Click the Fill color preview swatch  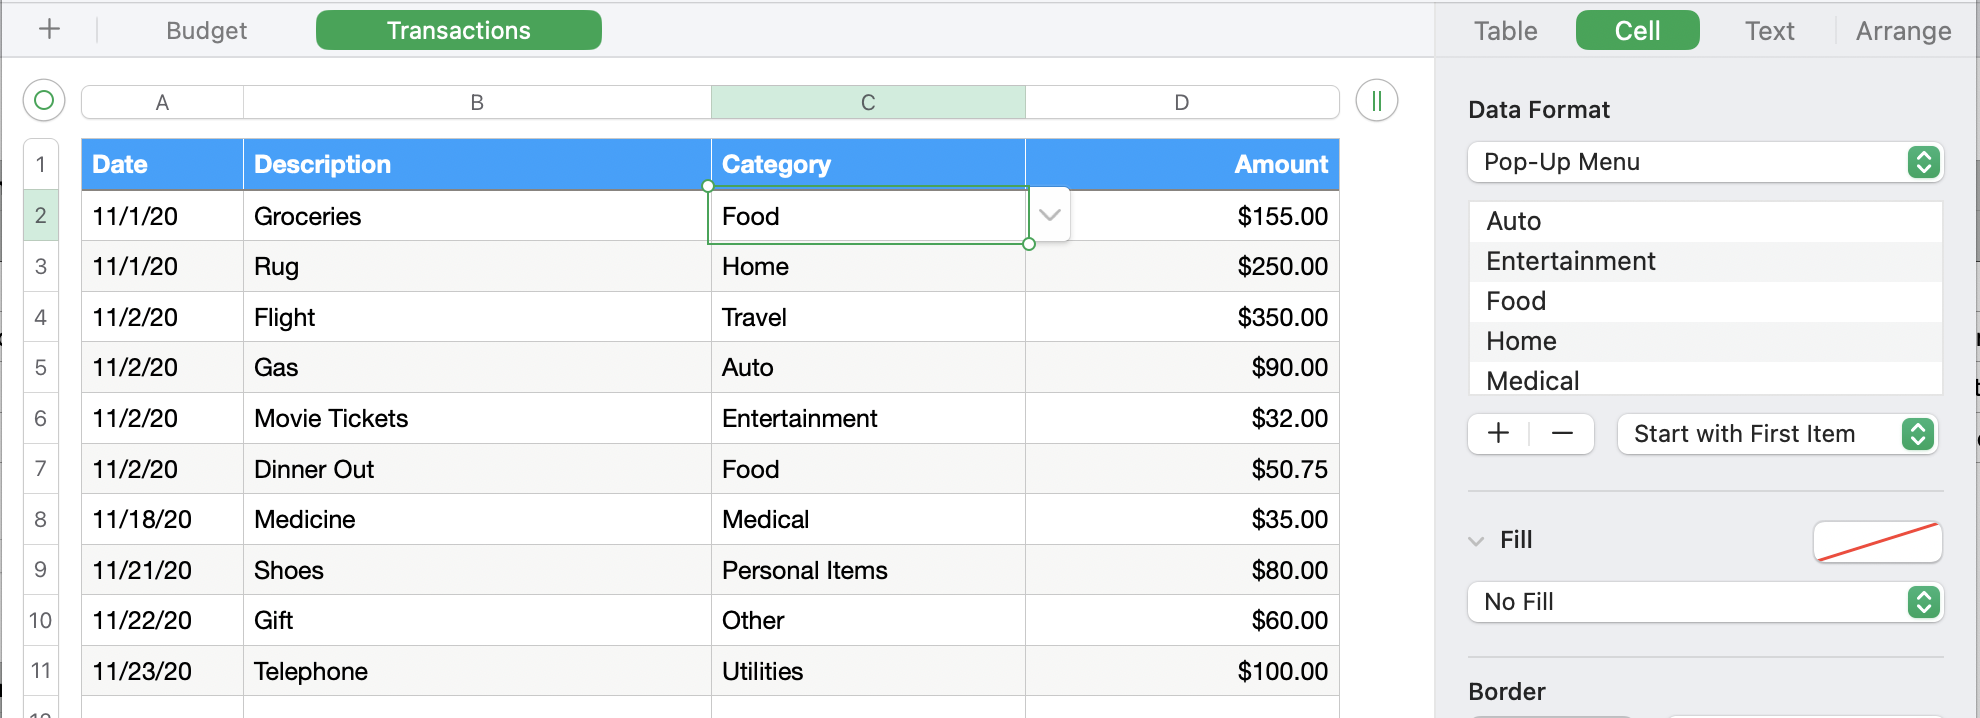click(1877, 541)
